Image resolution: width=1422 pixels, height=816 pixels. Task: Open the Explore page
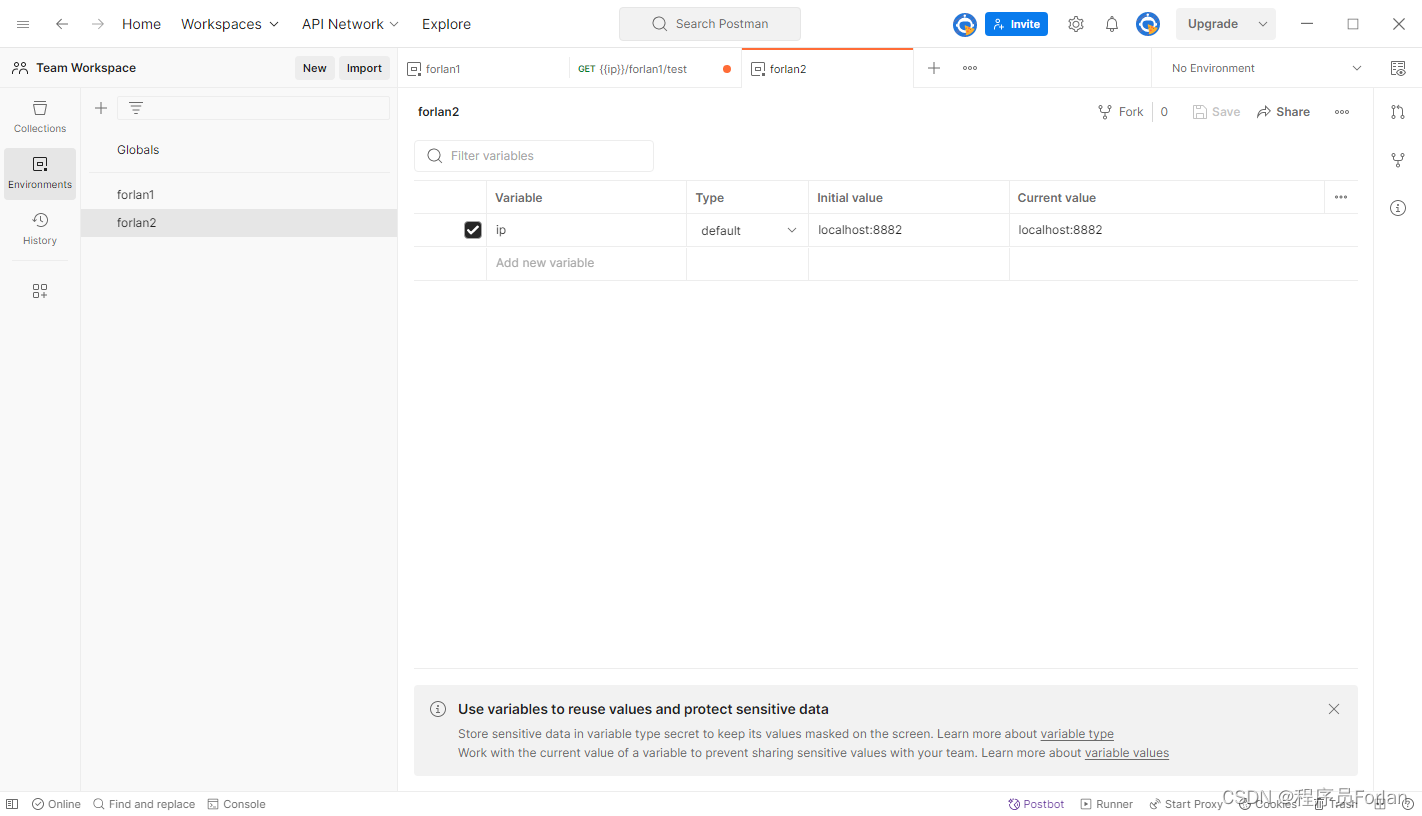pyautogui.click(x=446, y=24)
